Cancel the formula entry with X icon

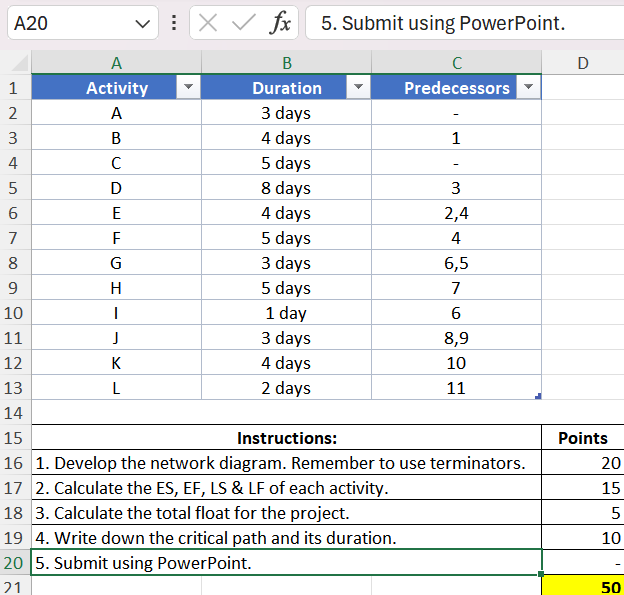208,23
